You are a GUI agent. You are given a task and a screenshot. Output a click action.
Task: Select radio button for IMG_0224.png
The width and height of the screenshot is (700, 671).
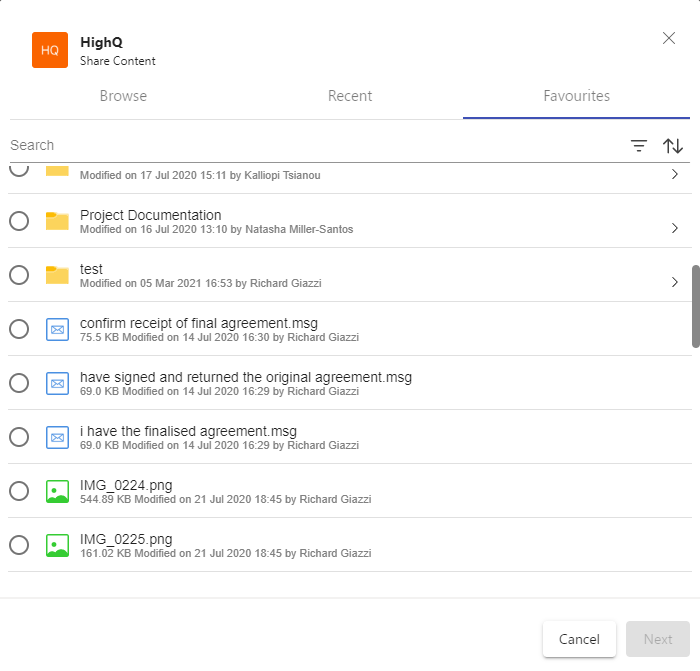[19, 491]
